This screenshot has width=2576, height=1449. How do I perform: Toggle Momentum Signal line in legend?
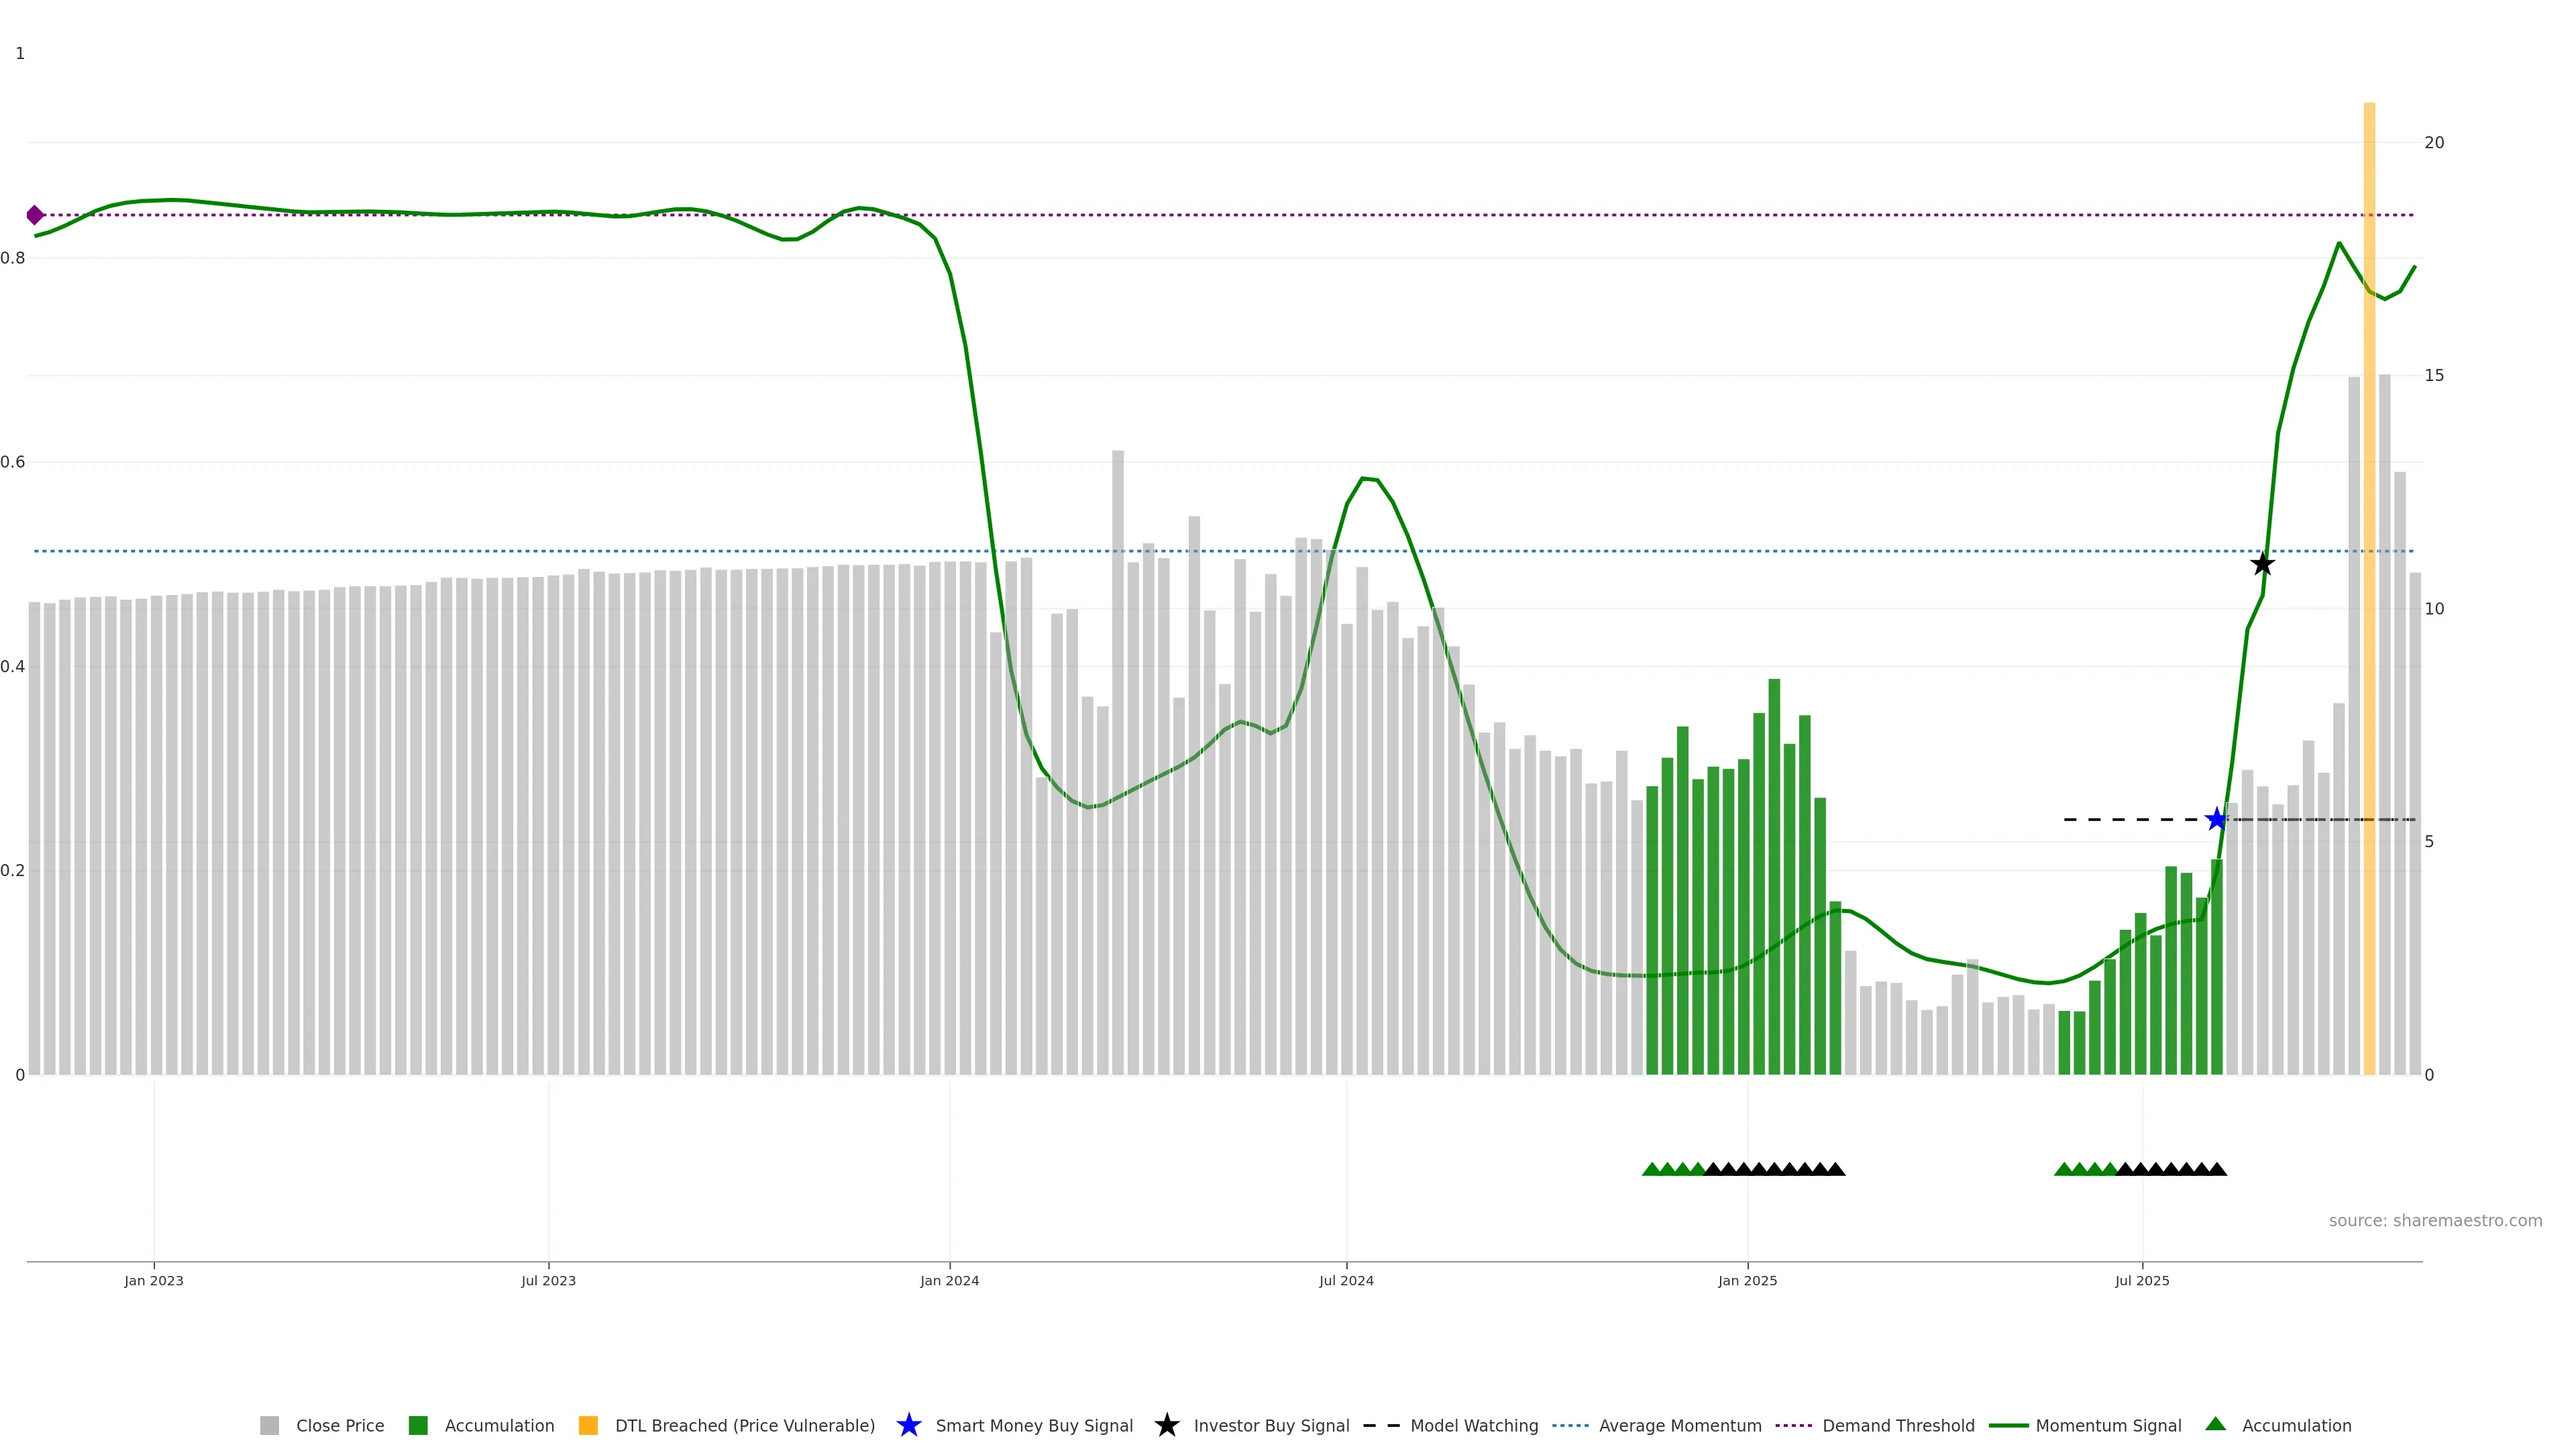point(2108,1425)
